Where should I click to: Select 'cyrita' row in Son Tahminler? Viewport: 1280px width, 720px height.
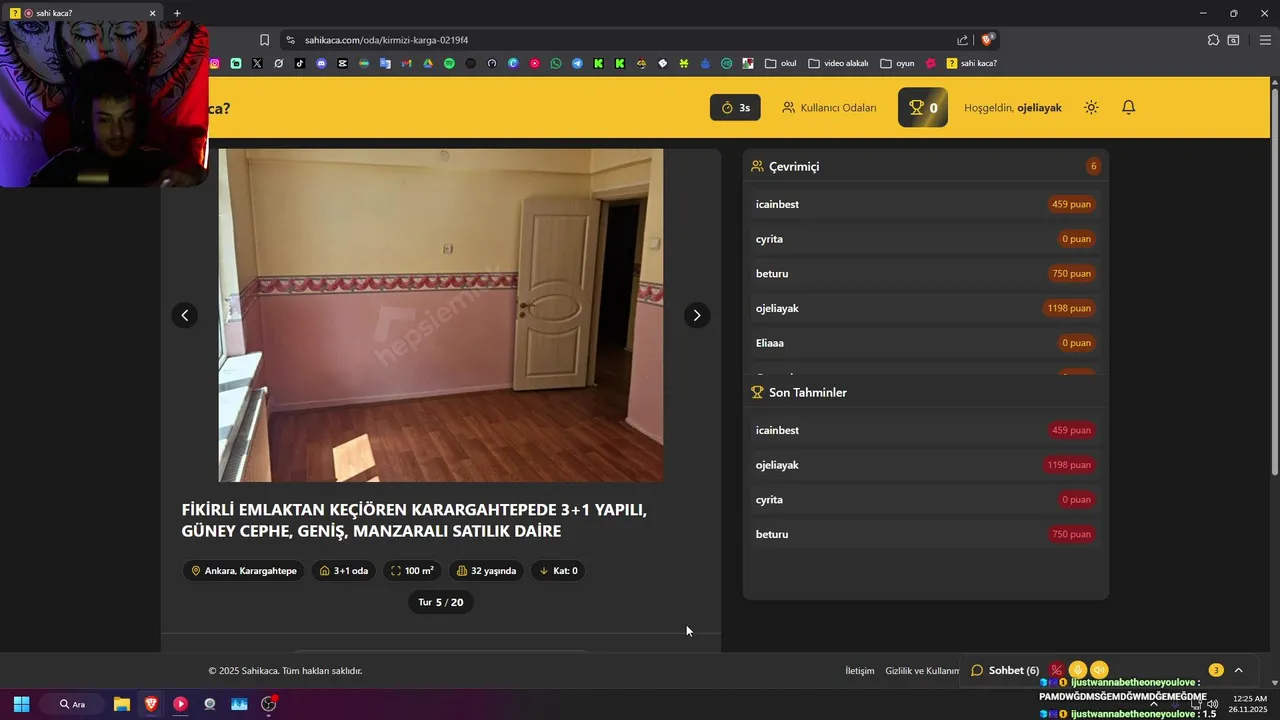pyautogui.click(x=925, y=499)
